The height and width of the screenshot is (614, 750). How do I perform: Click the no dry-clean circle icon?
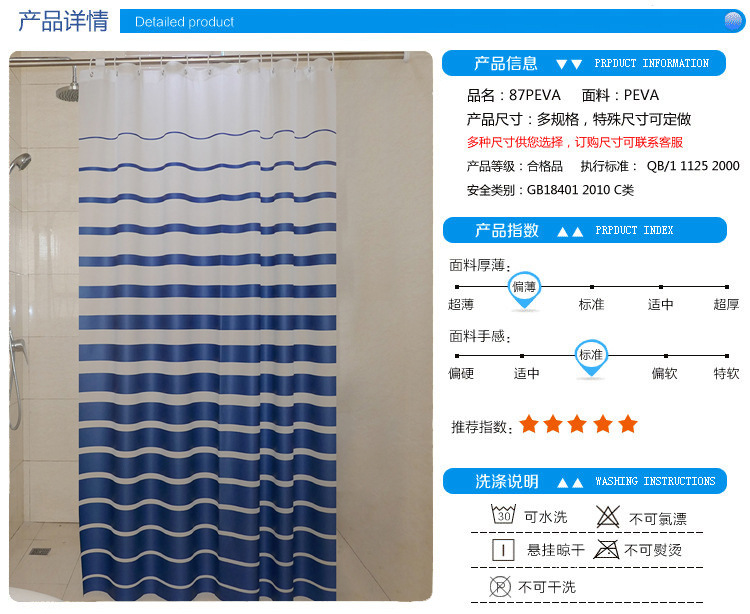(500, 586)
